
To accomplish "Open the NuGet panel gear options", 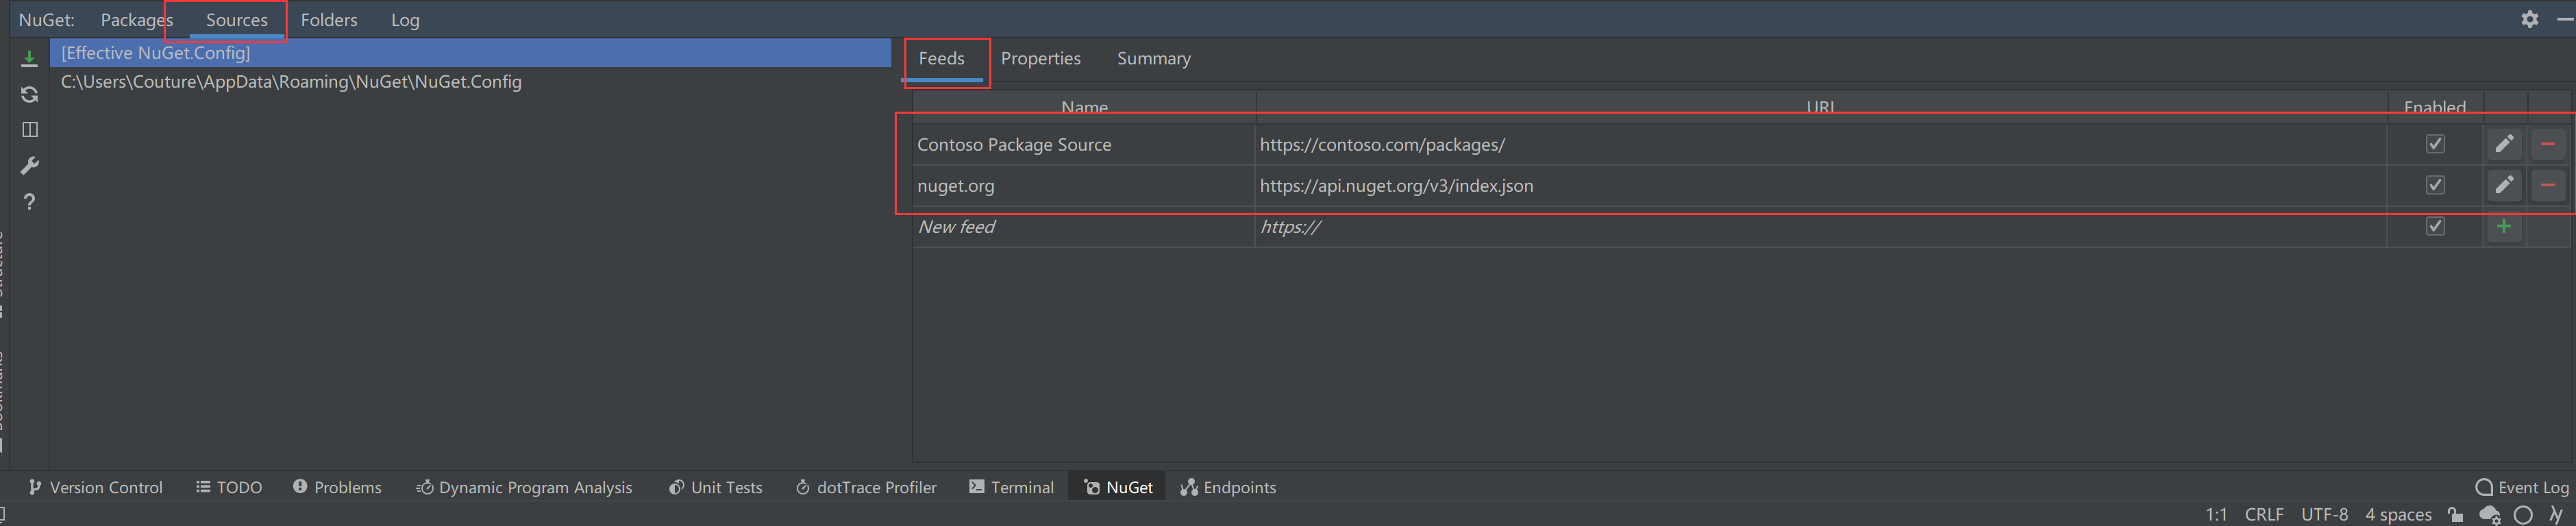I will (2529, 19).
